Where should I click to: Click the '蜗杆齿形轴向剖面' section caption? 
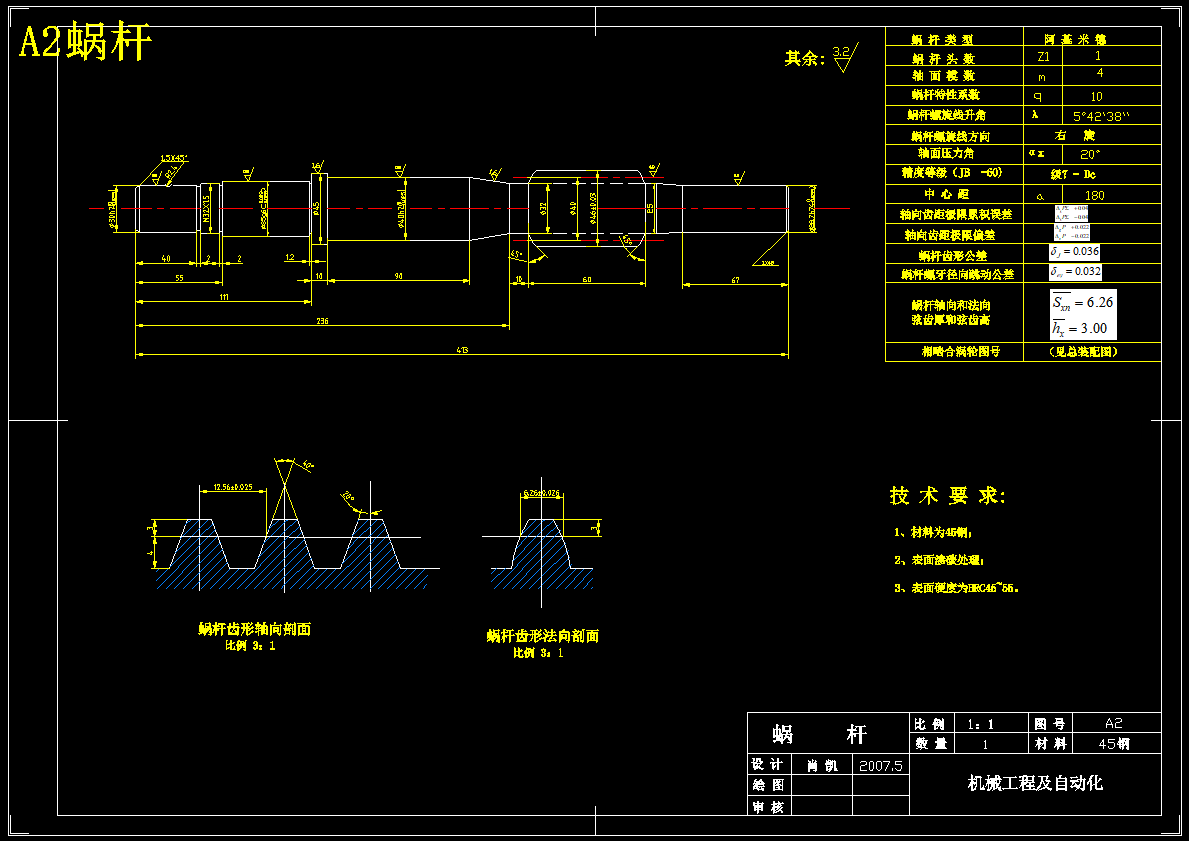pos(255,629)
